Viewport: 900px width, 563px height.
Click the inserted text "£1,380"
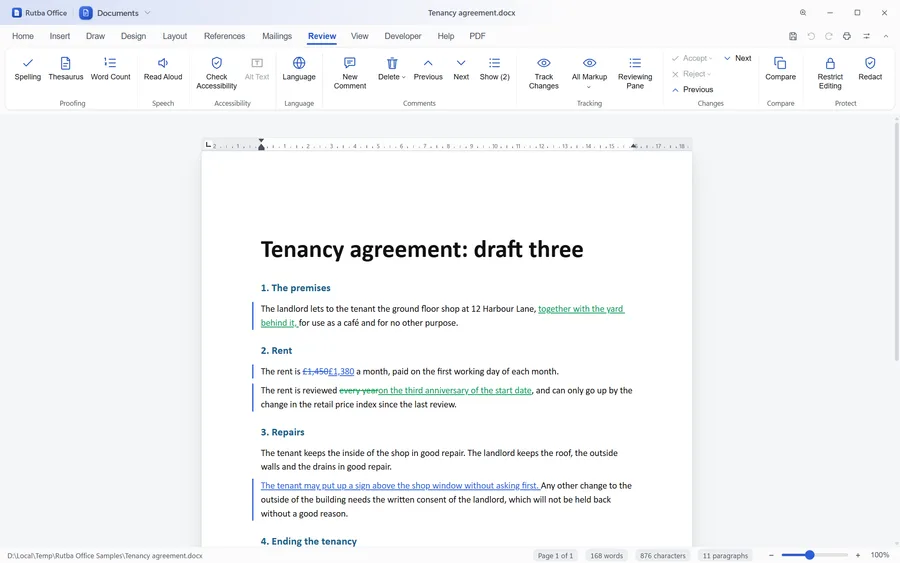pos(341,371)
